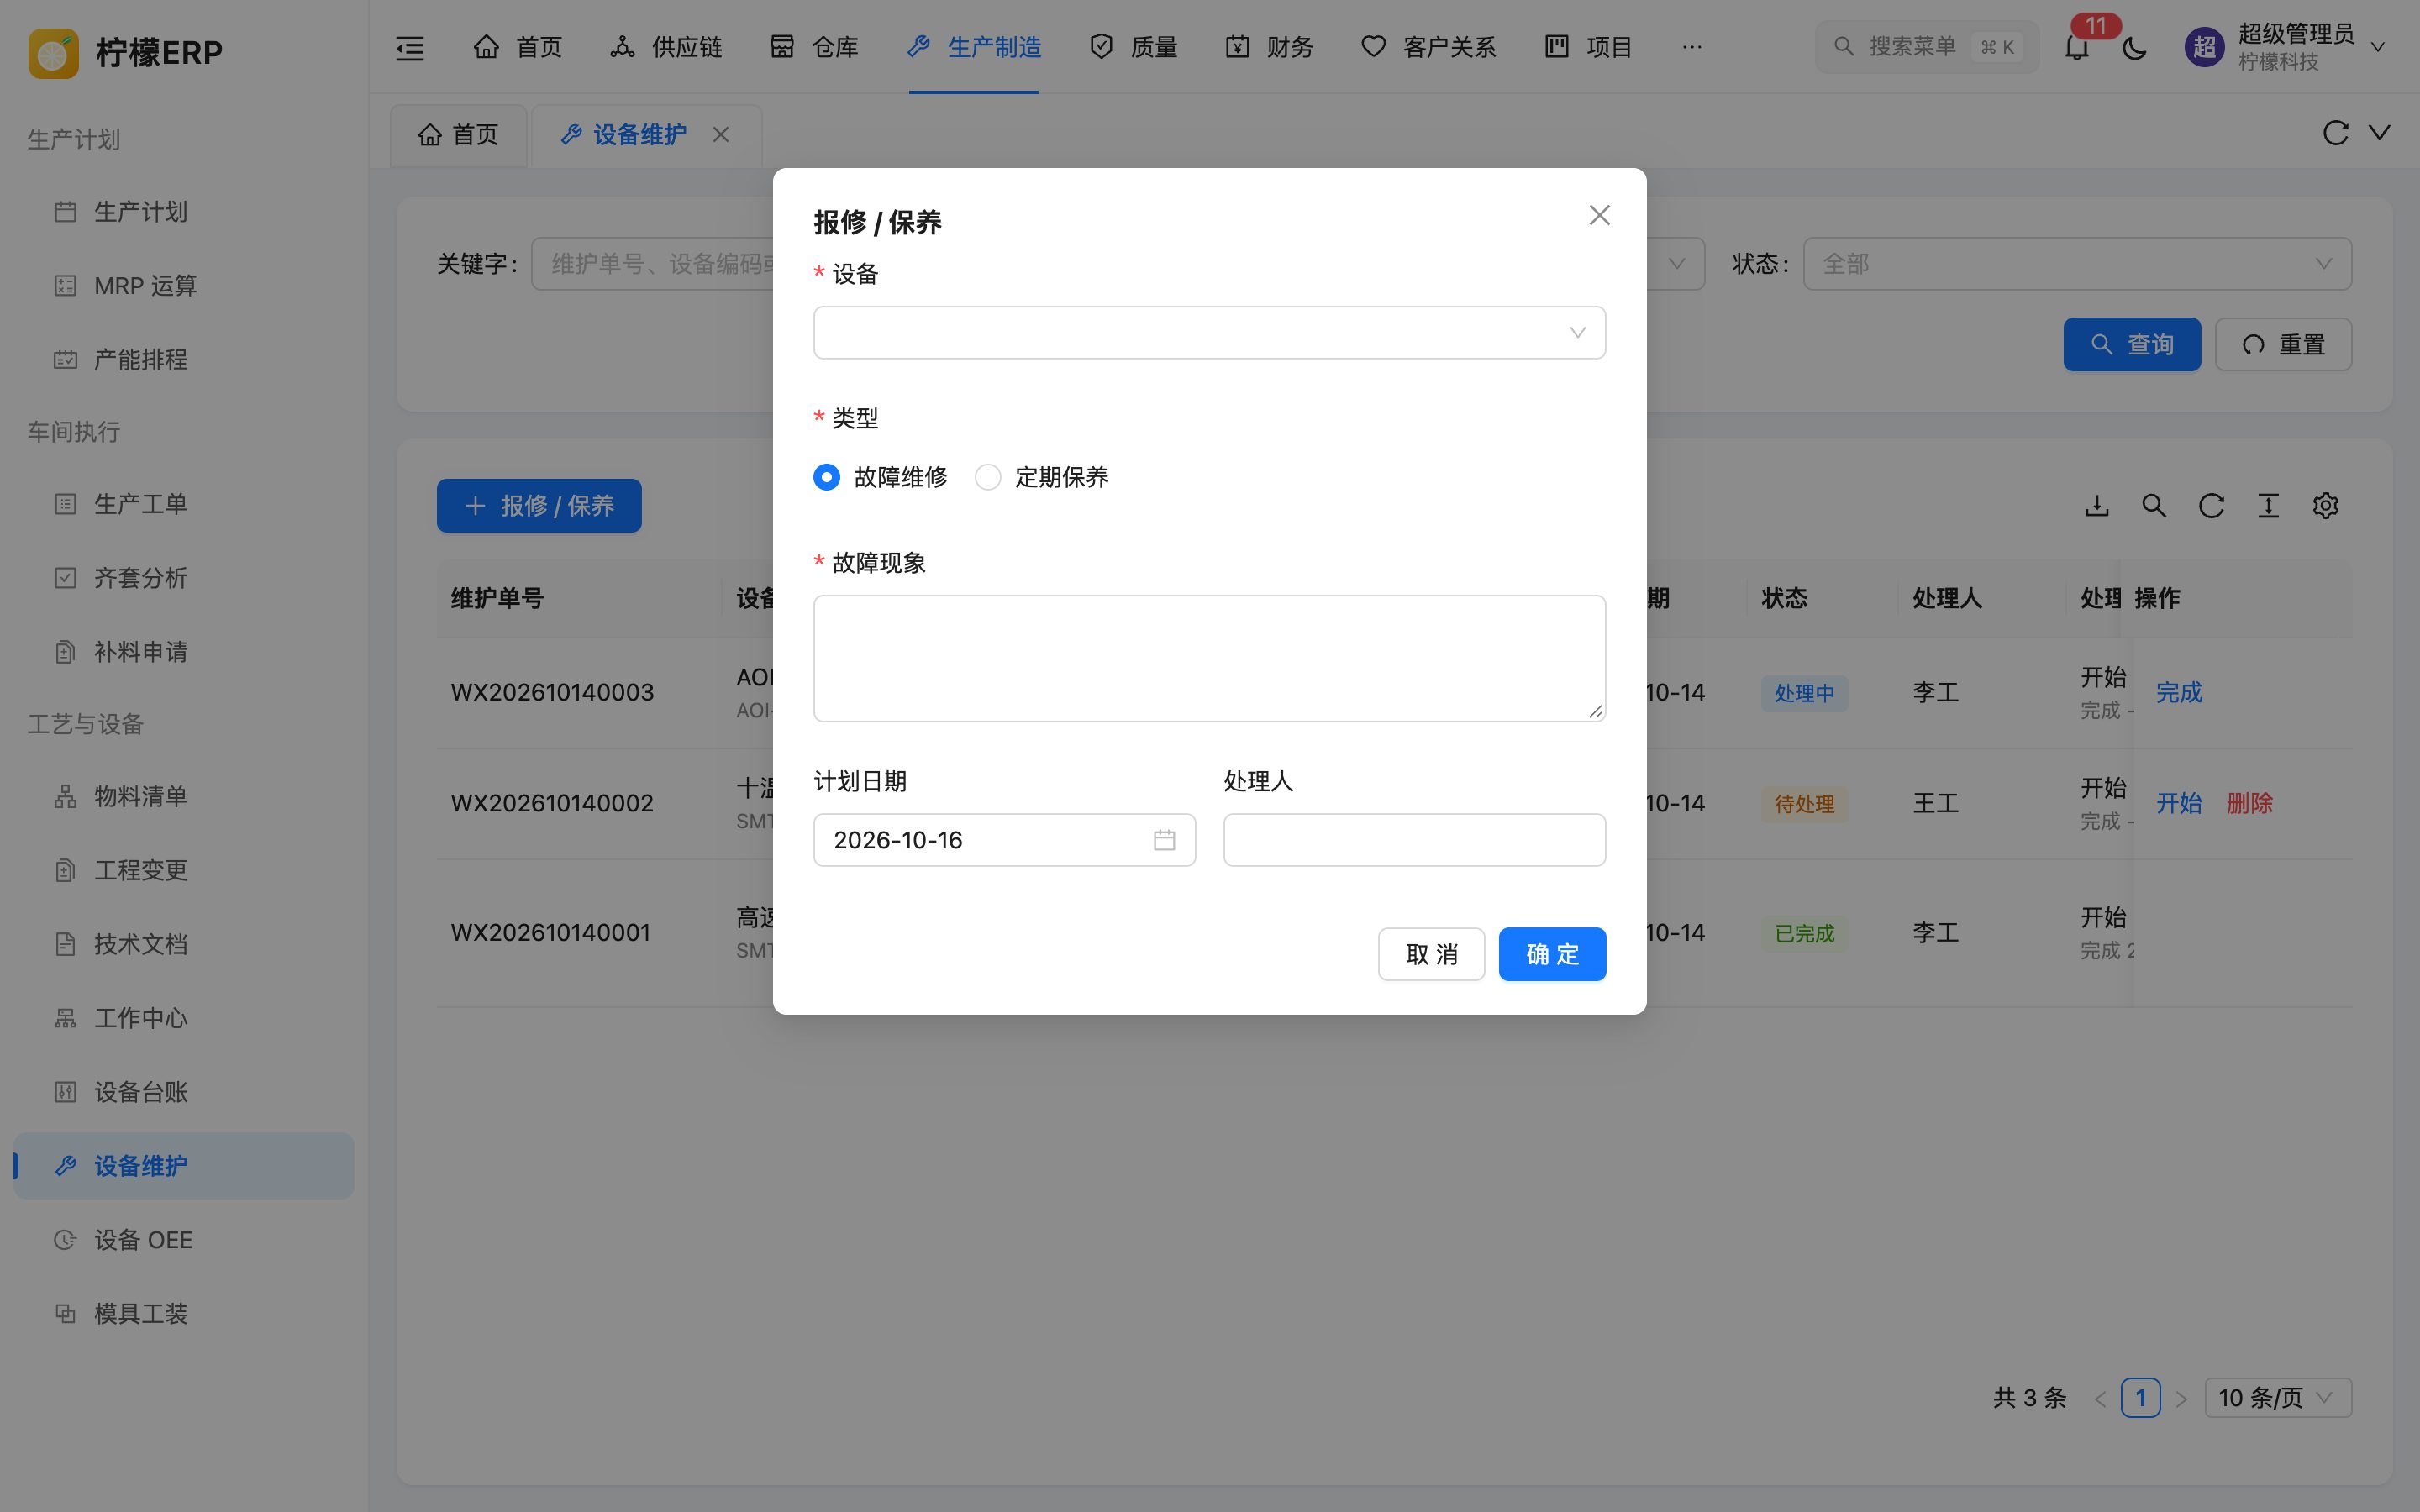This screenshot has width=2420, height=1512.
Task: Refresh table with circular arrow icon
Action: tap(2211, 506)
